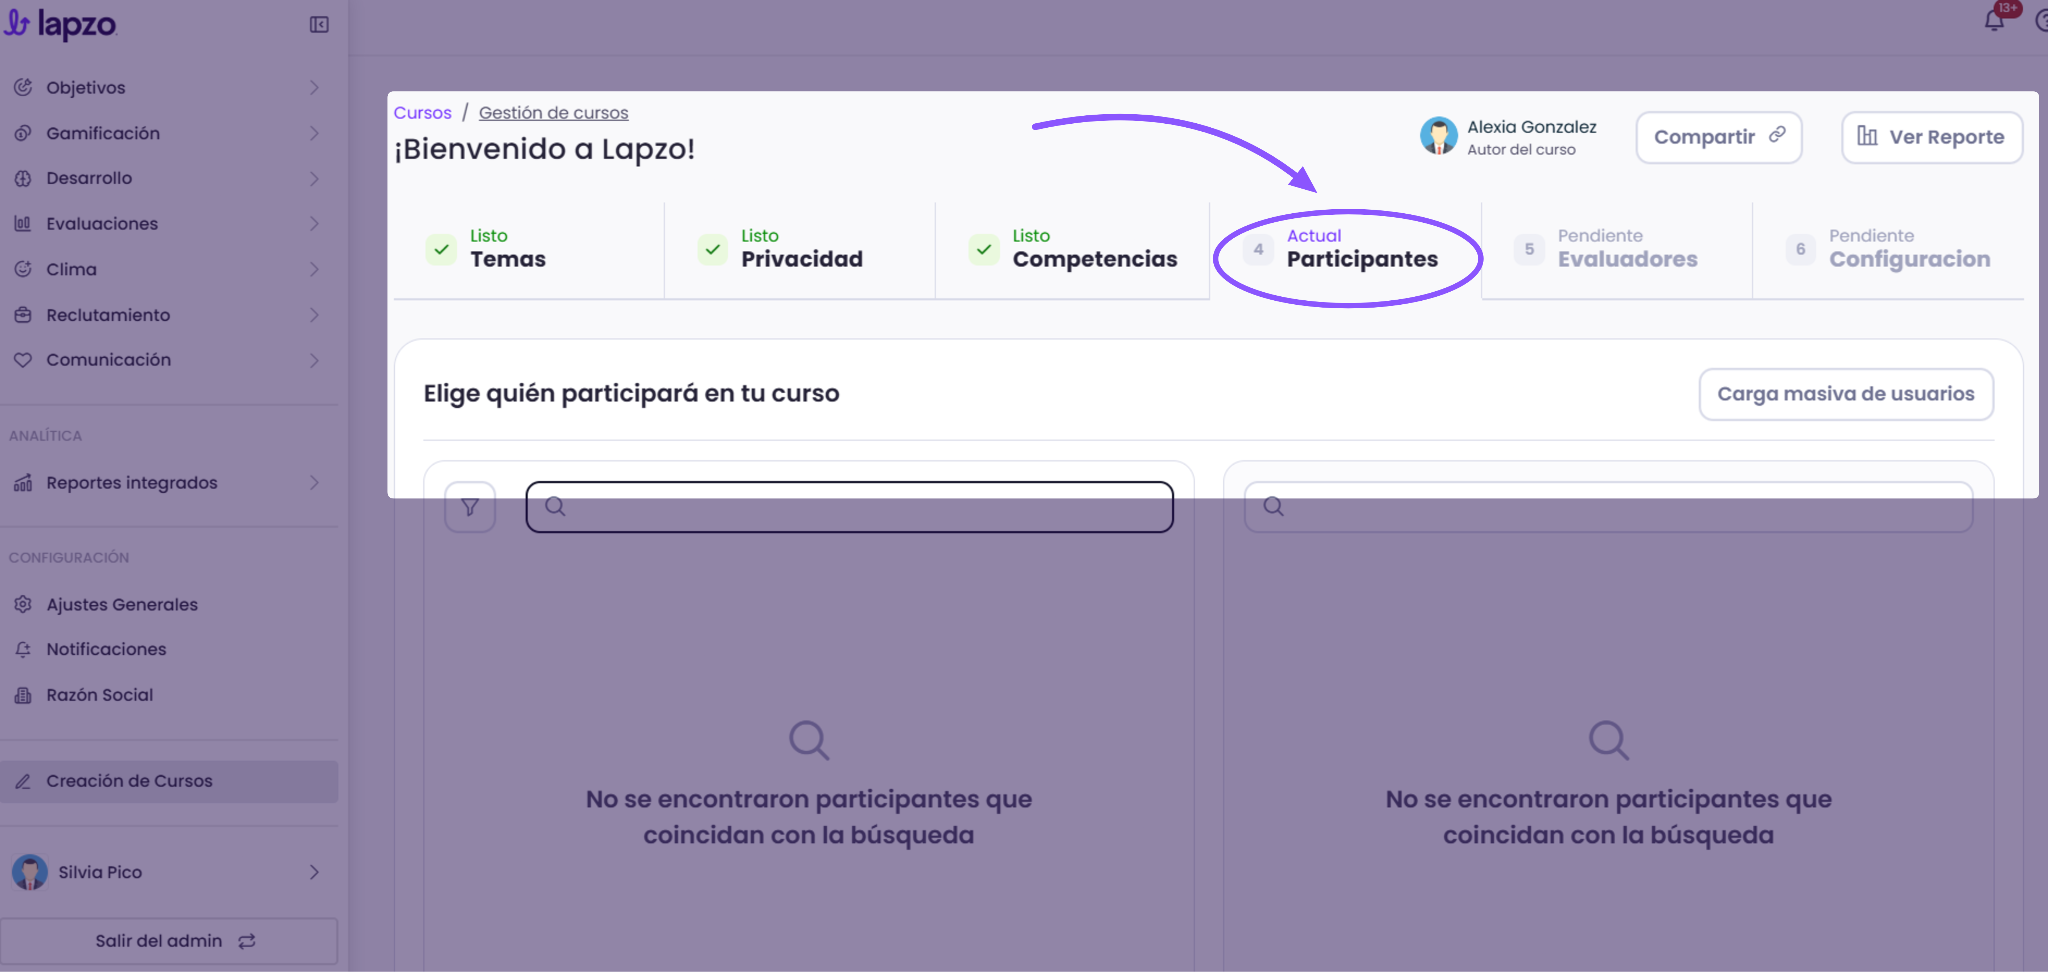2048x972 pixels.
Task: Click the Objetivos target icon
Action: [23, 87]
